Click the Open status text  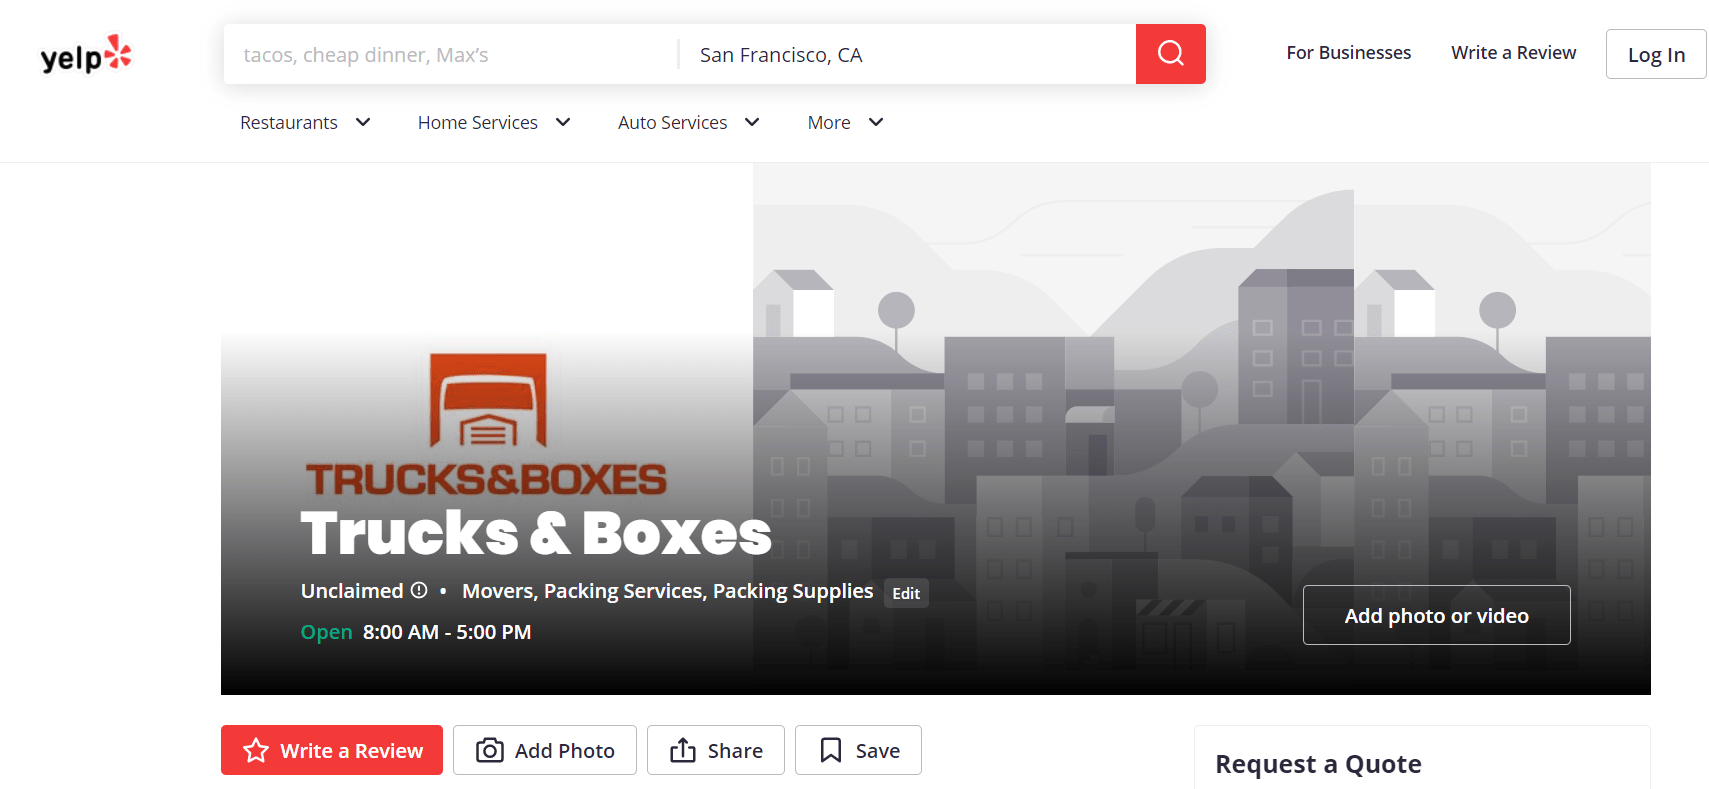(x=327, y=632)
